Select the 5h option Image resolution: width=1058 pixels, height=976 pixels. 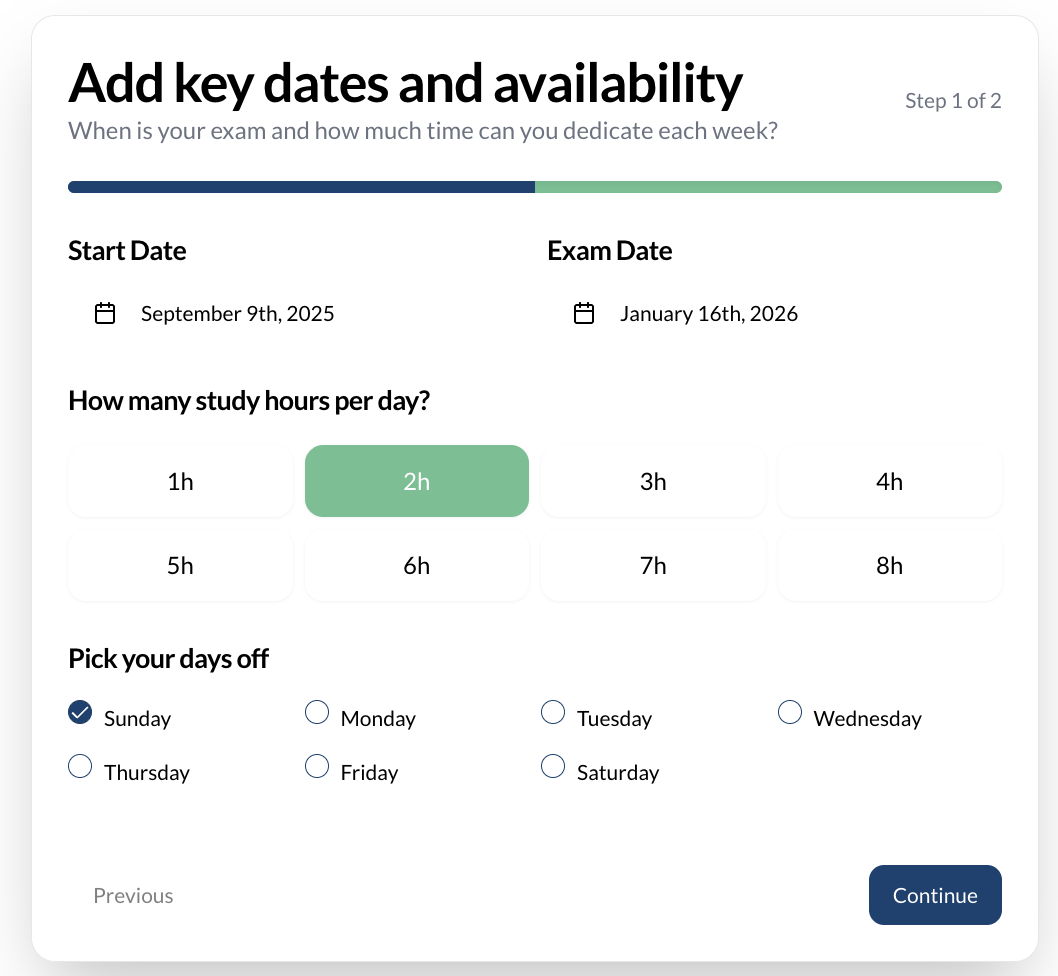pyautogui.click(x=180, y=566)
